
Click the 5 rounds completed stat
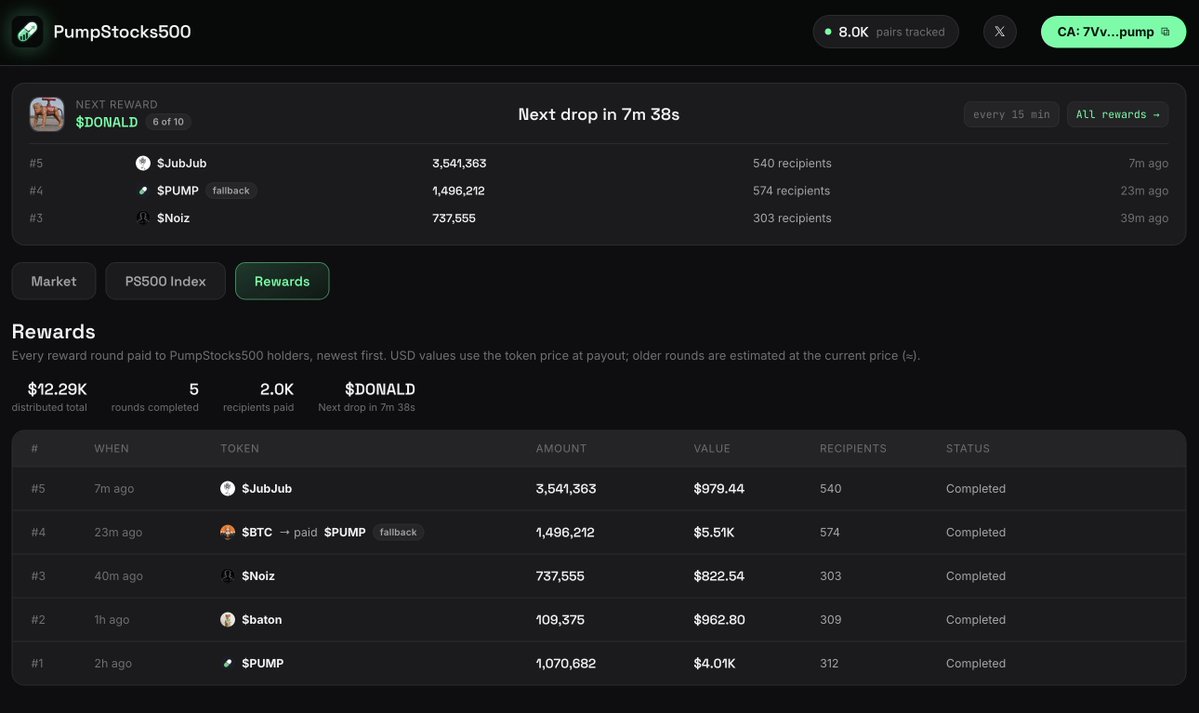pyautogui.click(x=155, y=396)
